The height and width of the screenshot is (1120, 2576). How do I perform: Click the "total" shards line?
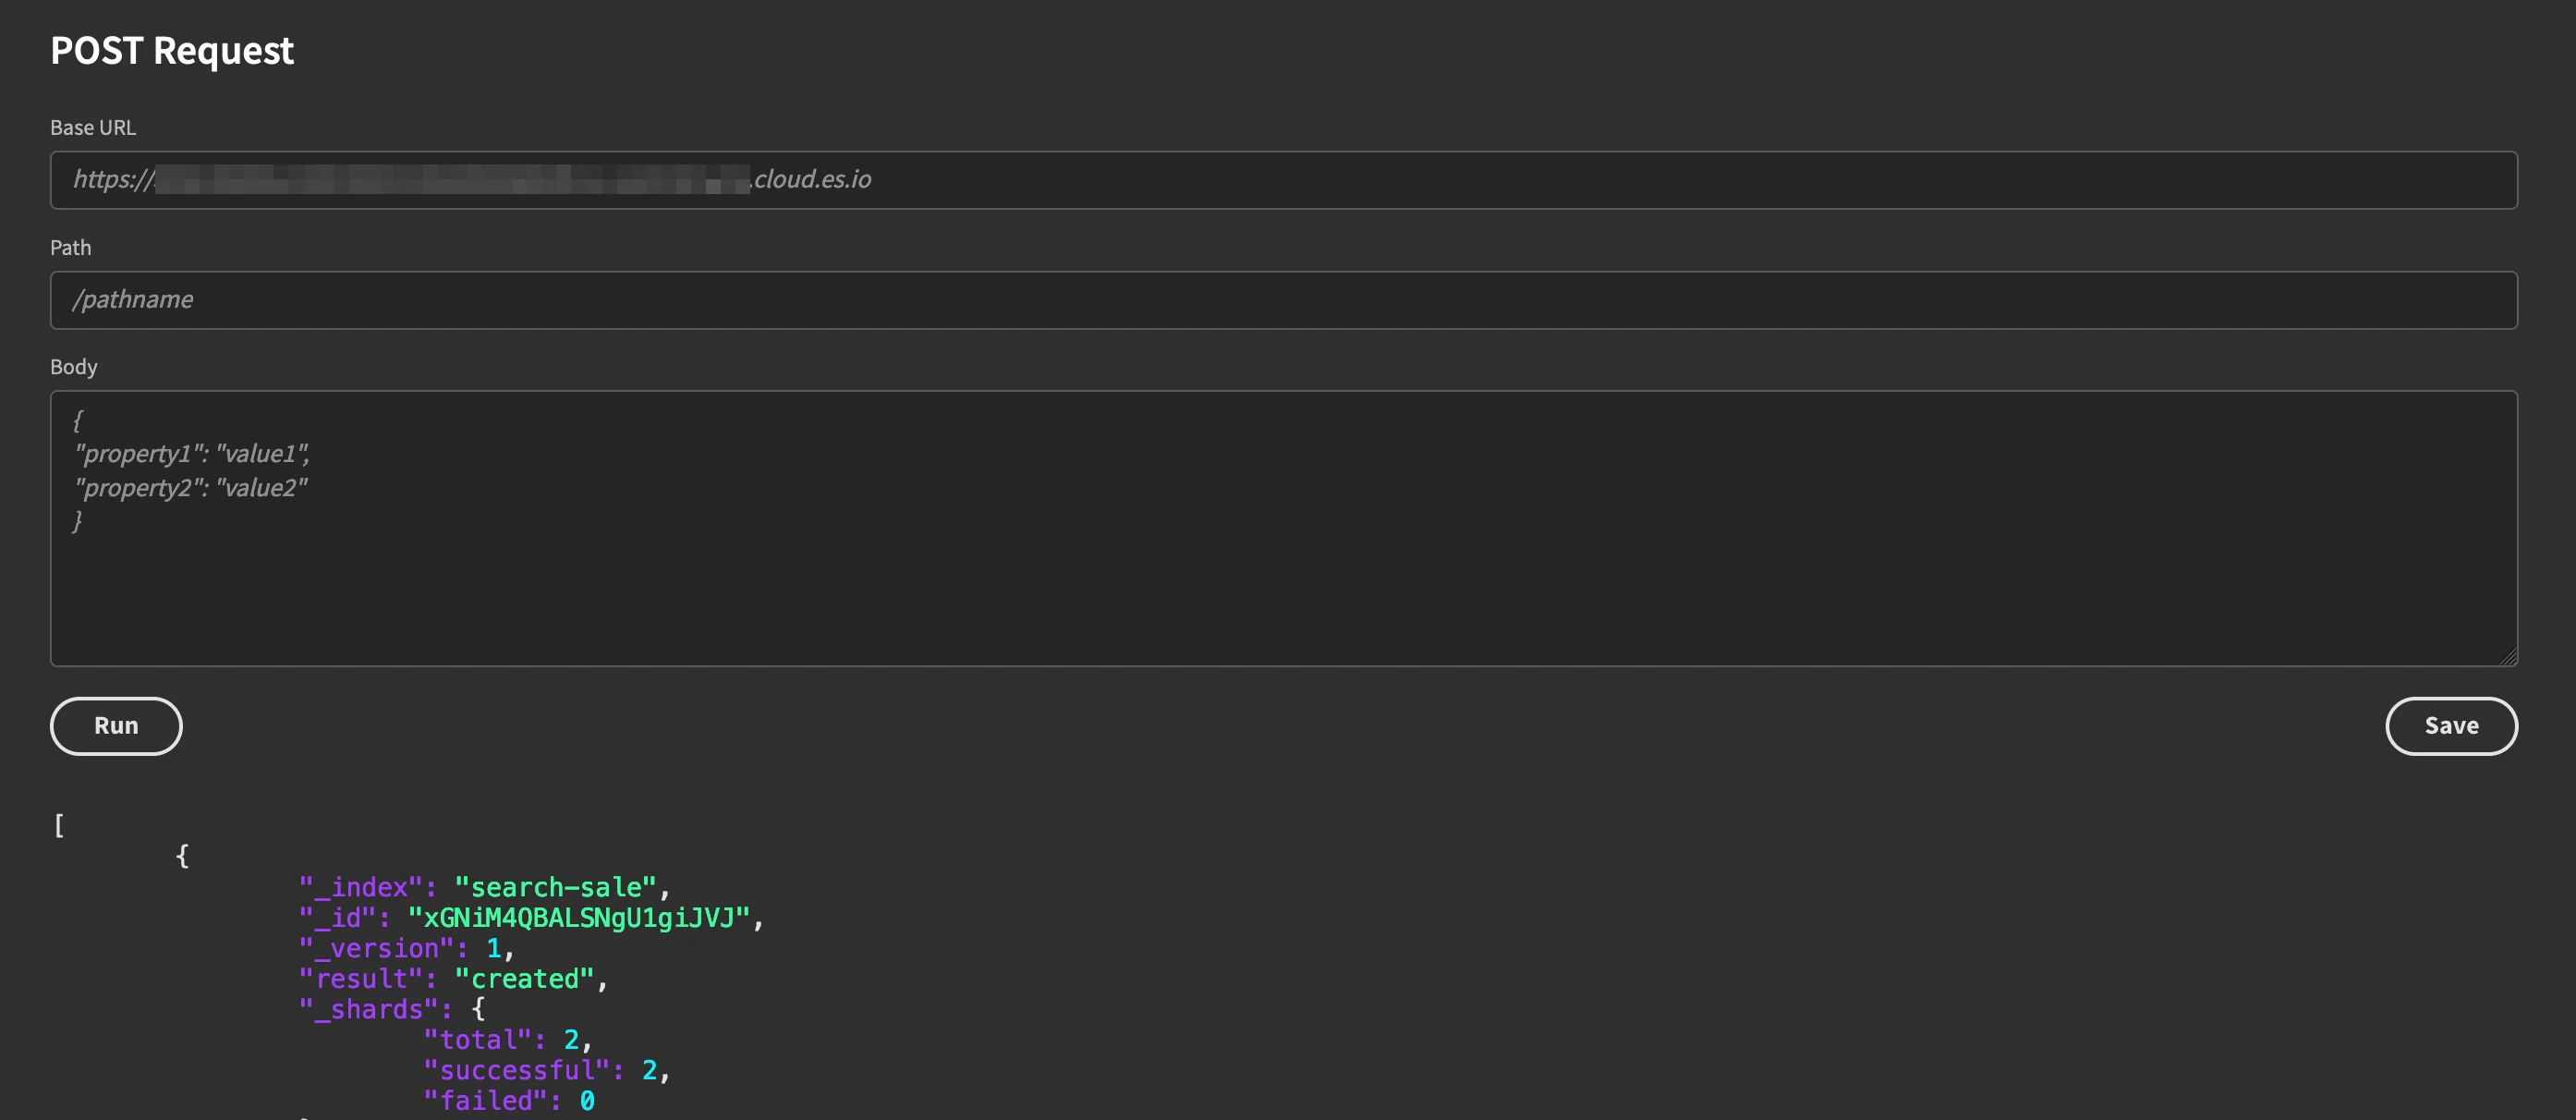508,1040
